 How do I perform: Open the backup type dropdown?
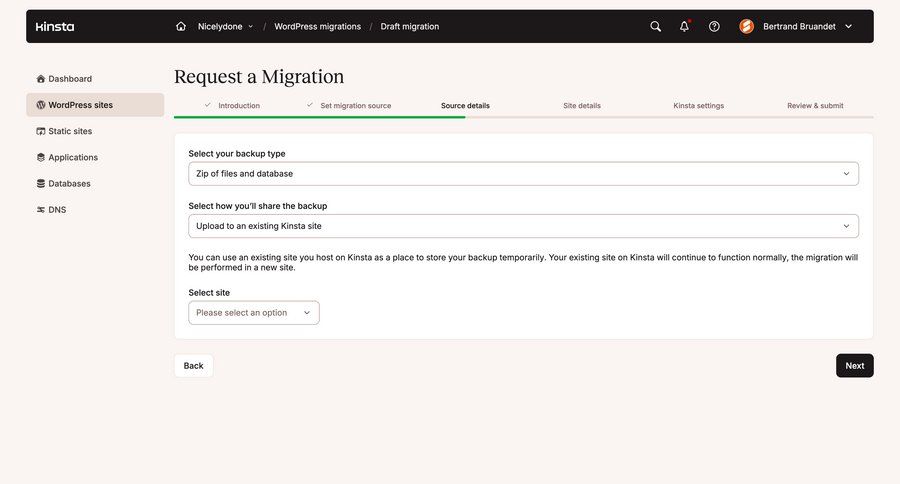(523, 174)
